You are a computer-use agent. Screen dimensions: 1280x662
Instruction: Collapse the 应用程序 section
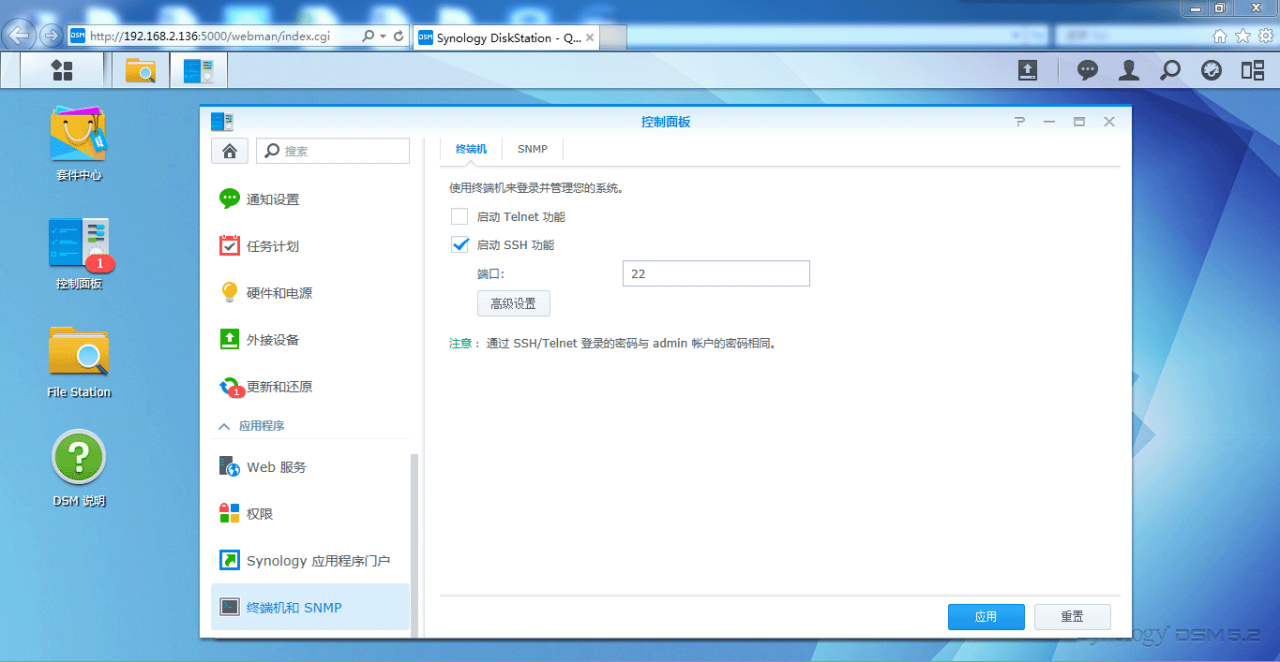coord(223,426)
